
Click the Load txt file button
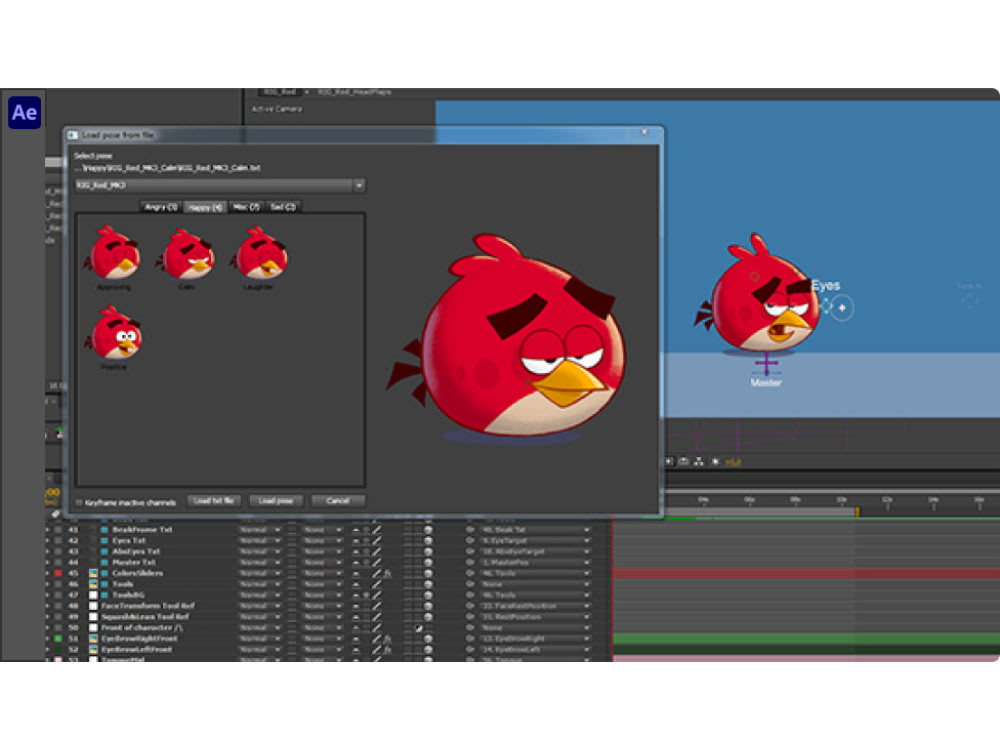click(x=214, y=501)
